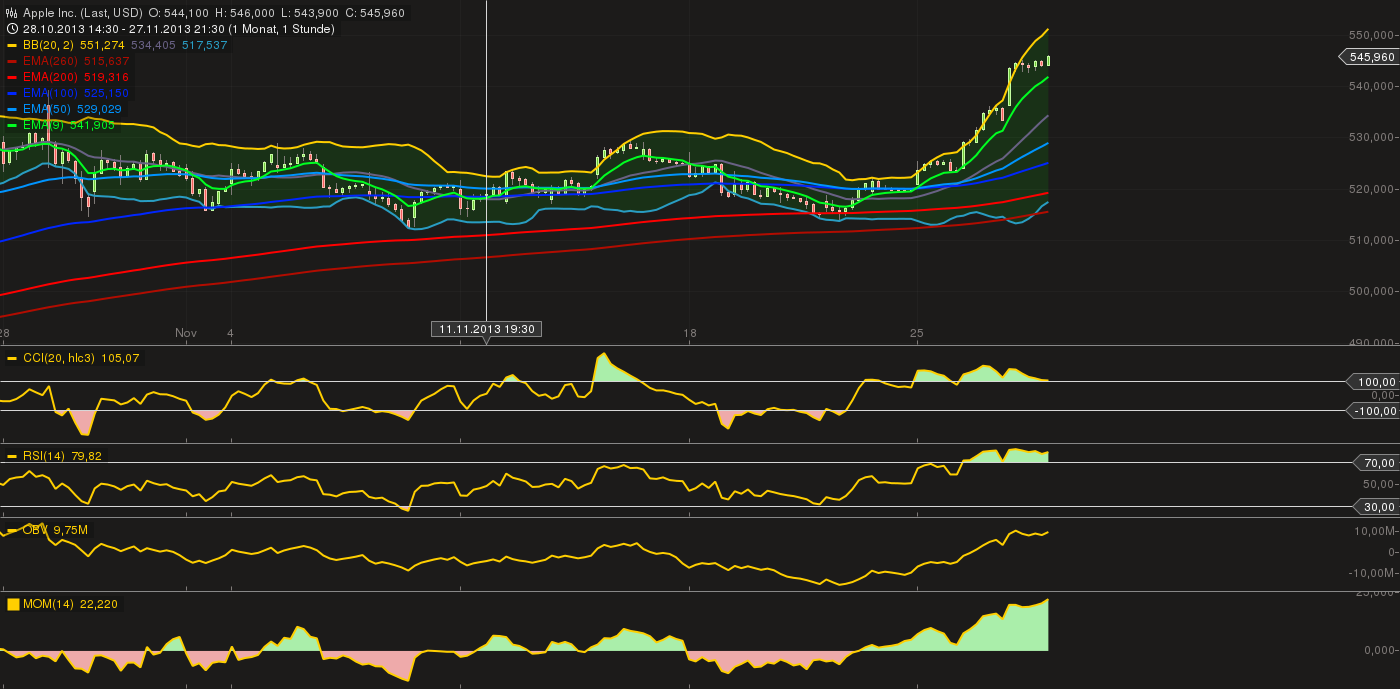
Task: Click the RSI(14) 79,82 indicator label
Action: pos(60,455)
